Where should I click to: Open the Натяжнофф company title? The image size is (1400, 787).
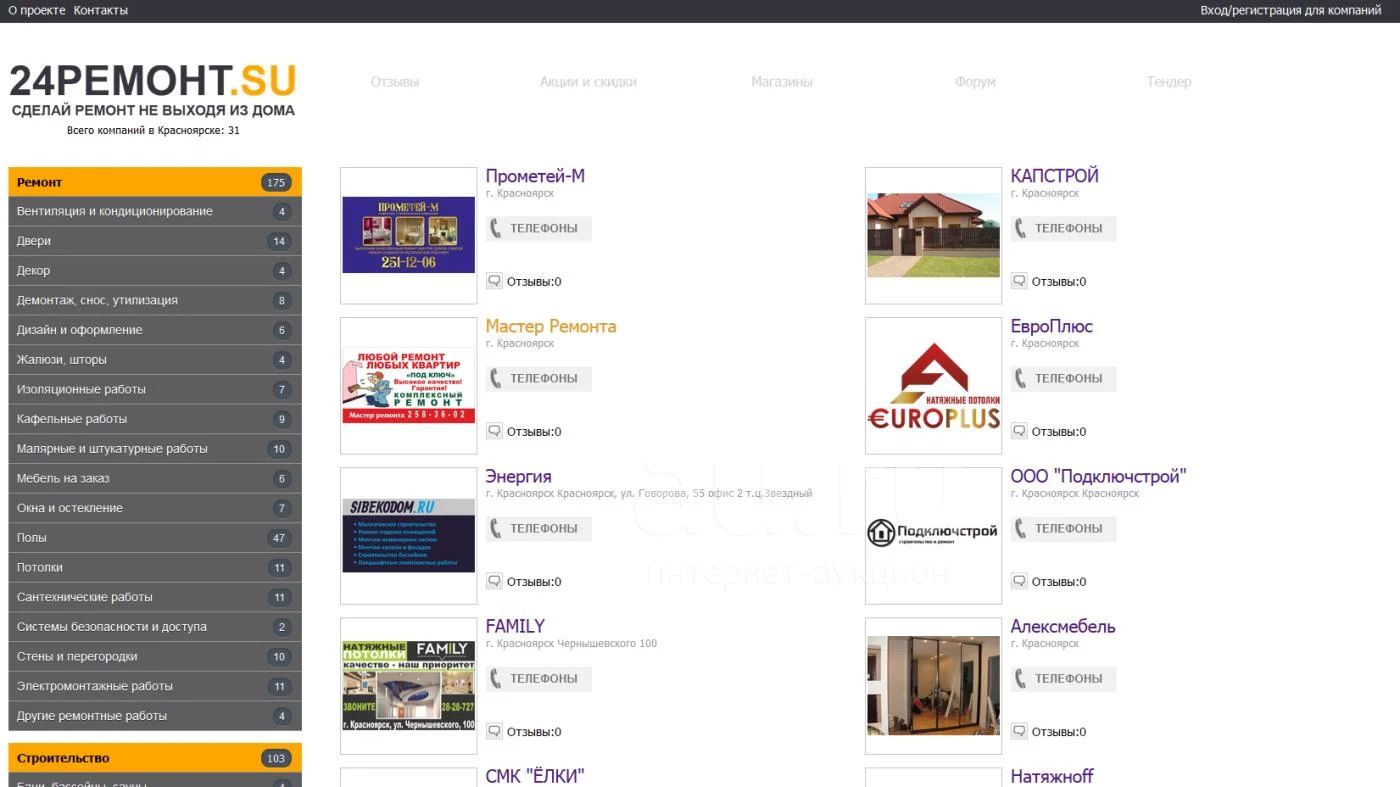[1052, 776]
